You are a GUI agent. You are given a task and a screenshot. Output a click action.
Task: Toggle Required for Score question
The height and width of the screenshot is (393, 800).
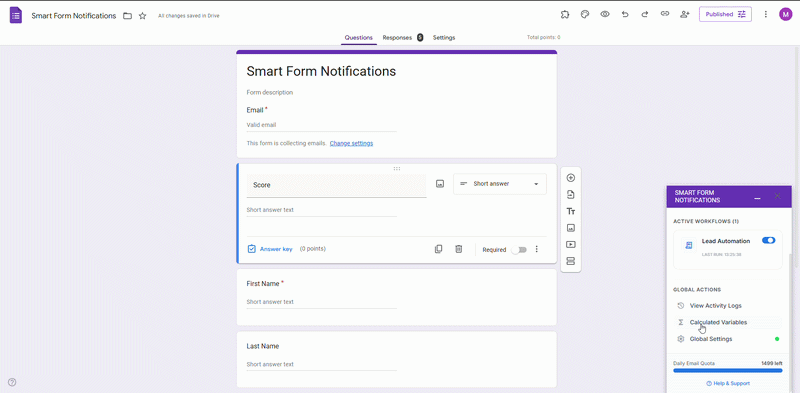pos(519,250)
